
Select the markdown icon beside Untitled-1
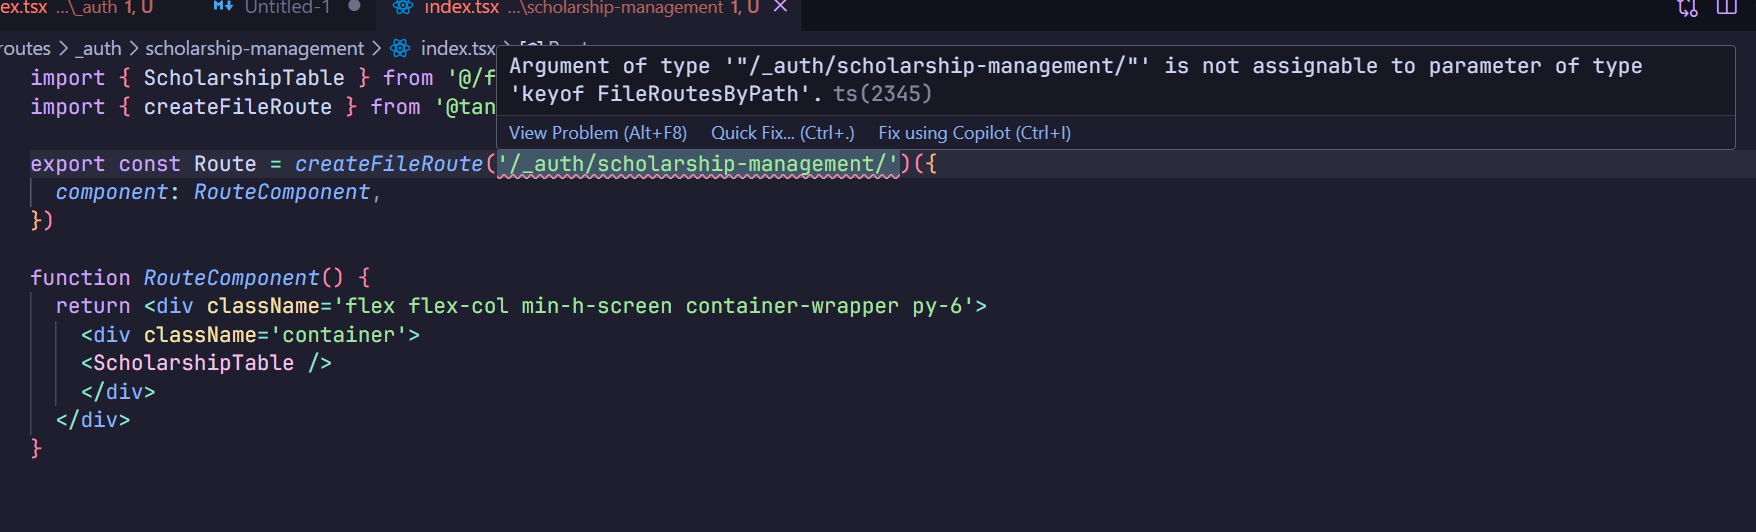click(224, 7)
